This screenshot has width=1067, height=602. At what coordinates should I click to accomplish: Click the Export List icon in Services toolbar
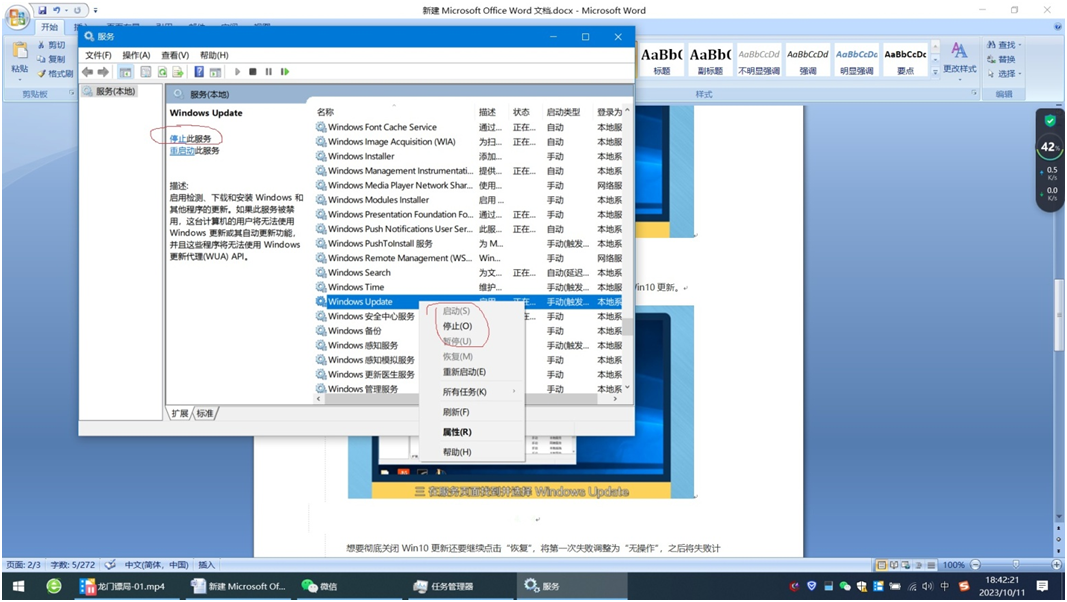[x=178, y=72]
